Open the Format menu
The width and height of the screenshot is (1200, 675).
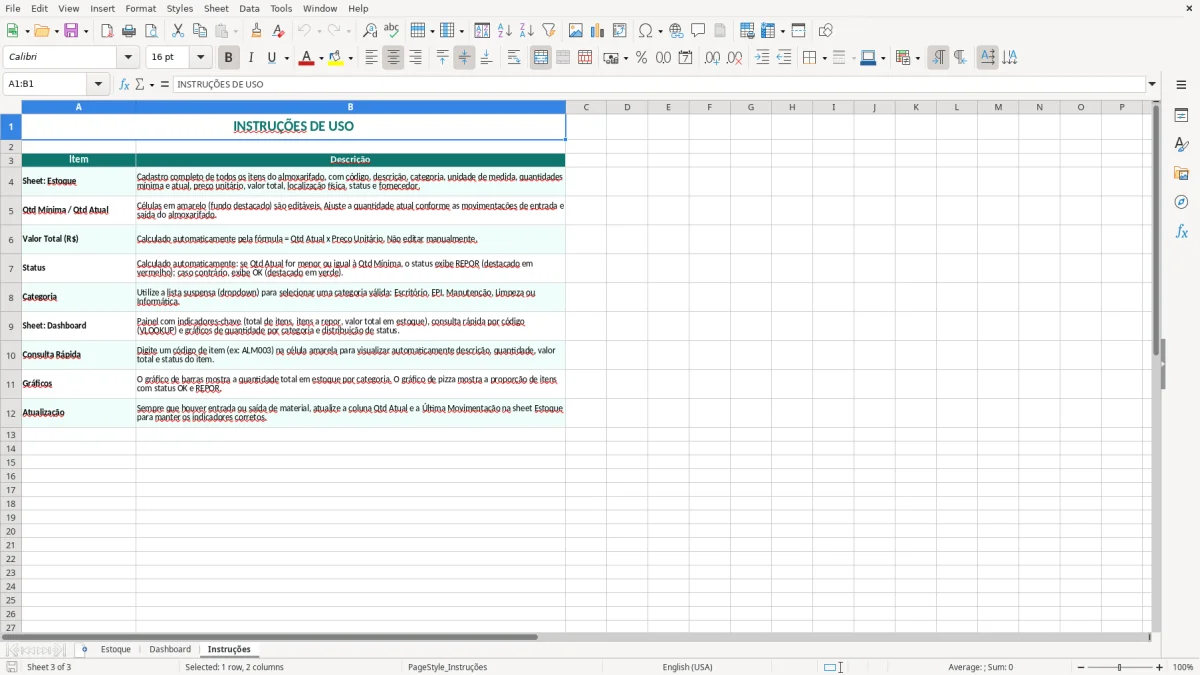(140, 8)
